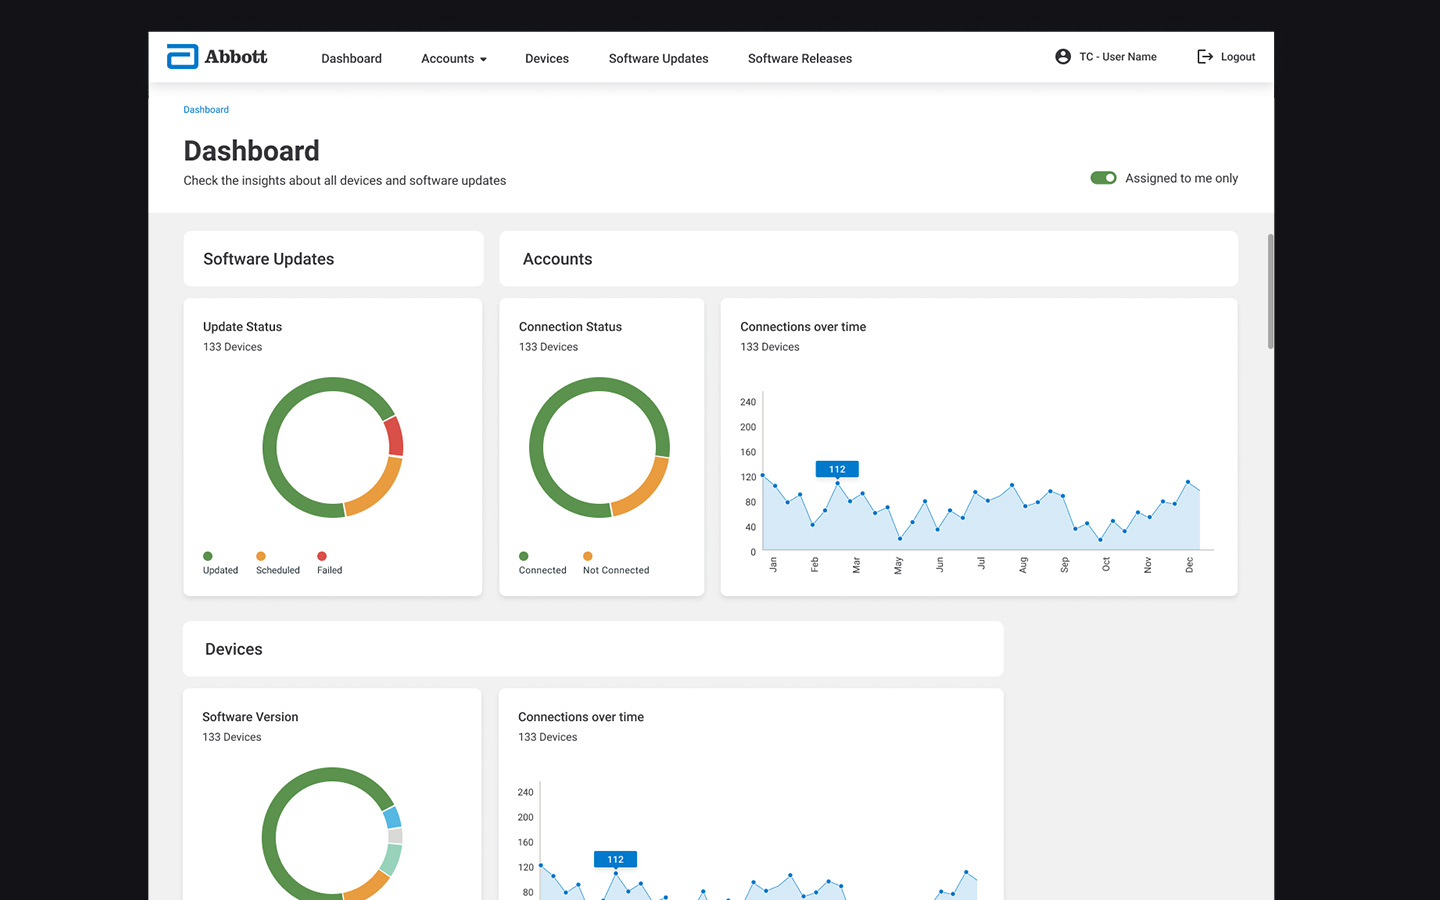This screenshot has height=900, width=1440.
Task: Click the Dec label on Accounts chart axis
Action: pyautogui.click(x=1189, y=565)
